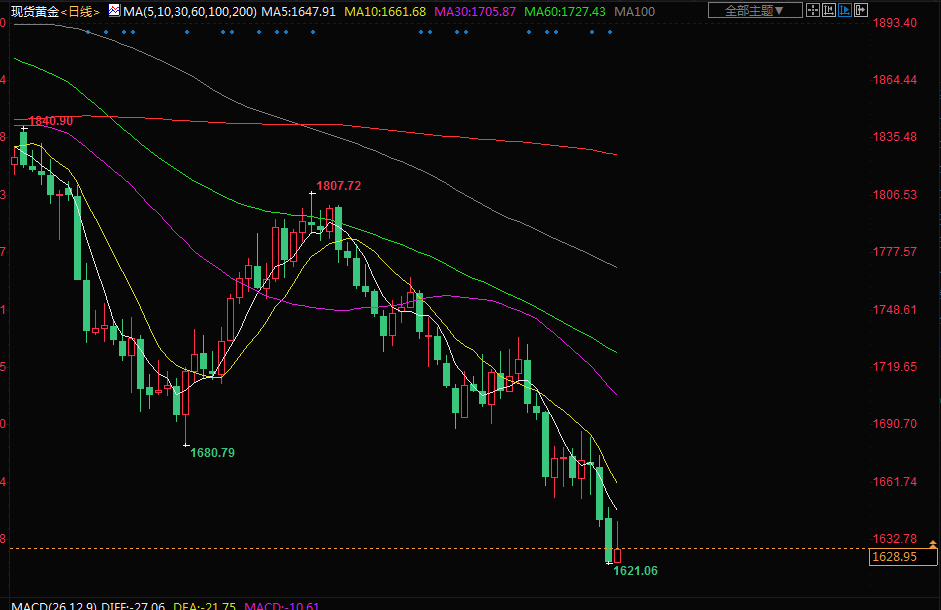Click the 现货黄金 chart title
Screen dimensions: 941x610
coord(29,11)
